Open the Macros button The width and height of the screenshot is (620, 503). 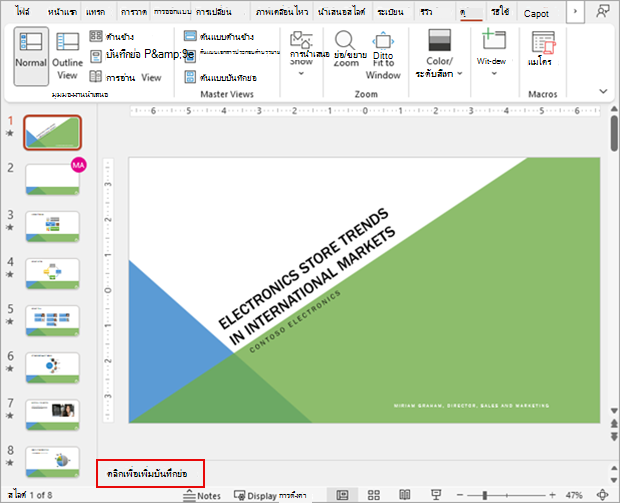pos(542,48)
